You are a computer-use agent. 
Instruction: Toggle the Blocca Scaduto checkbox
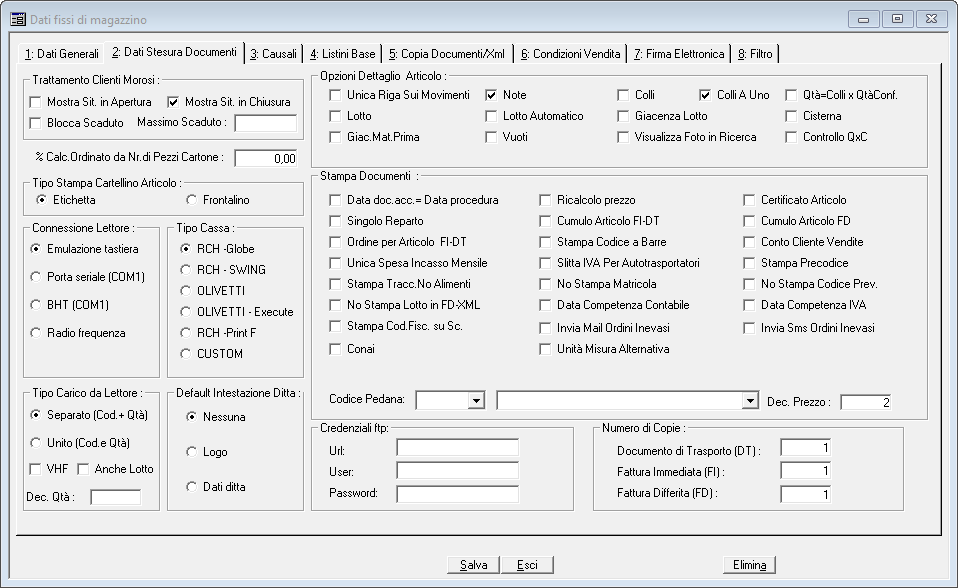coord(36,123)
